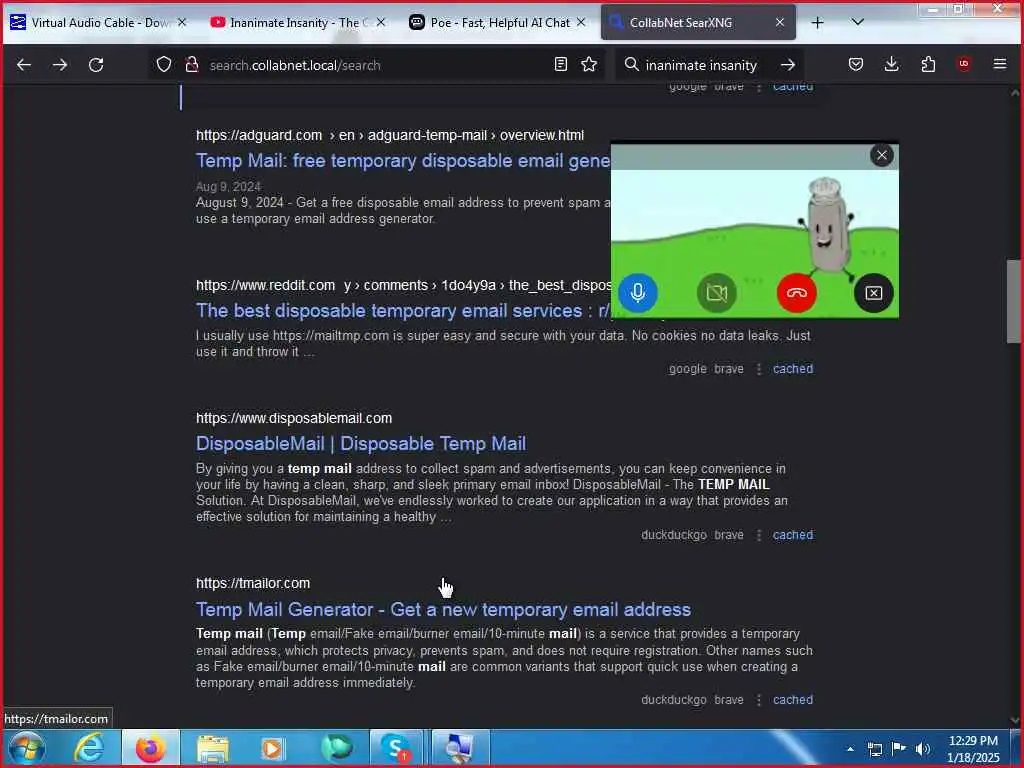Click https://www.disposablemail.com URL text
Viewport: 1024px width, 768px height.
coord(294,418)
